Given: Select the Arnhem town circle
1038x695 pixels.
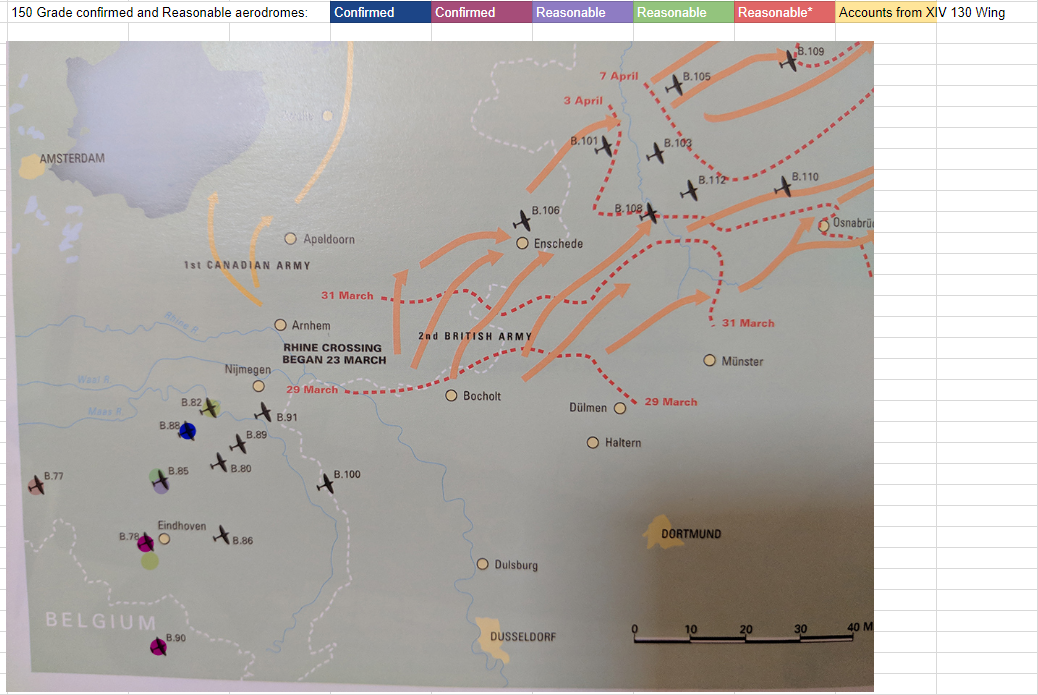Looking at the screenshot, I should [281, 325].
